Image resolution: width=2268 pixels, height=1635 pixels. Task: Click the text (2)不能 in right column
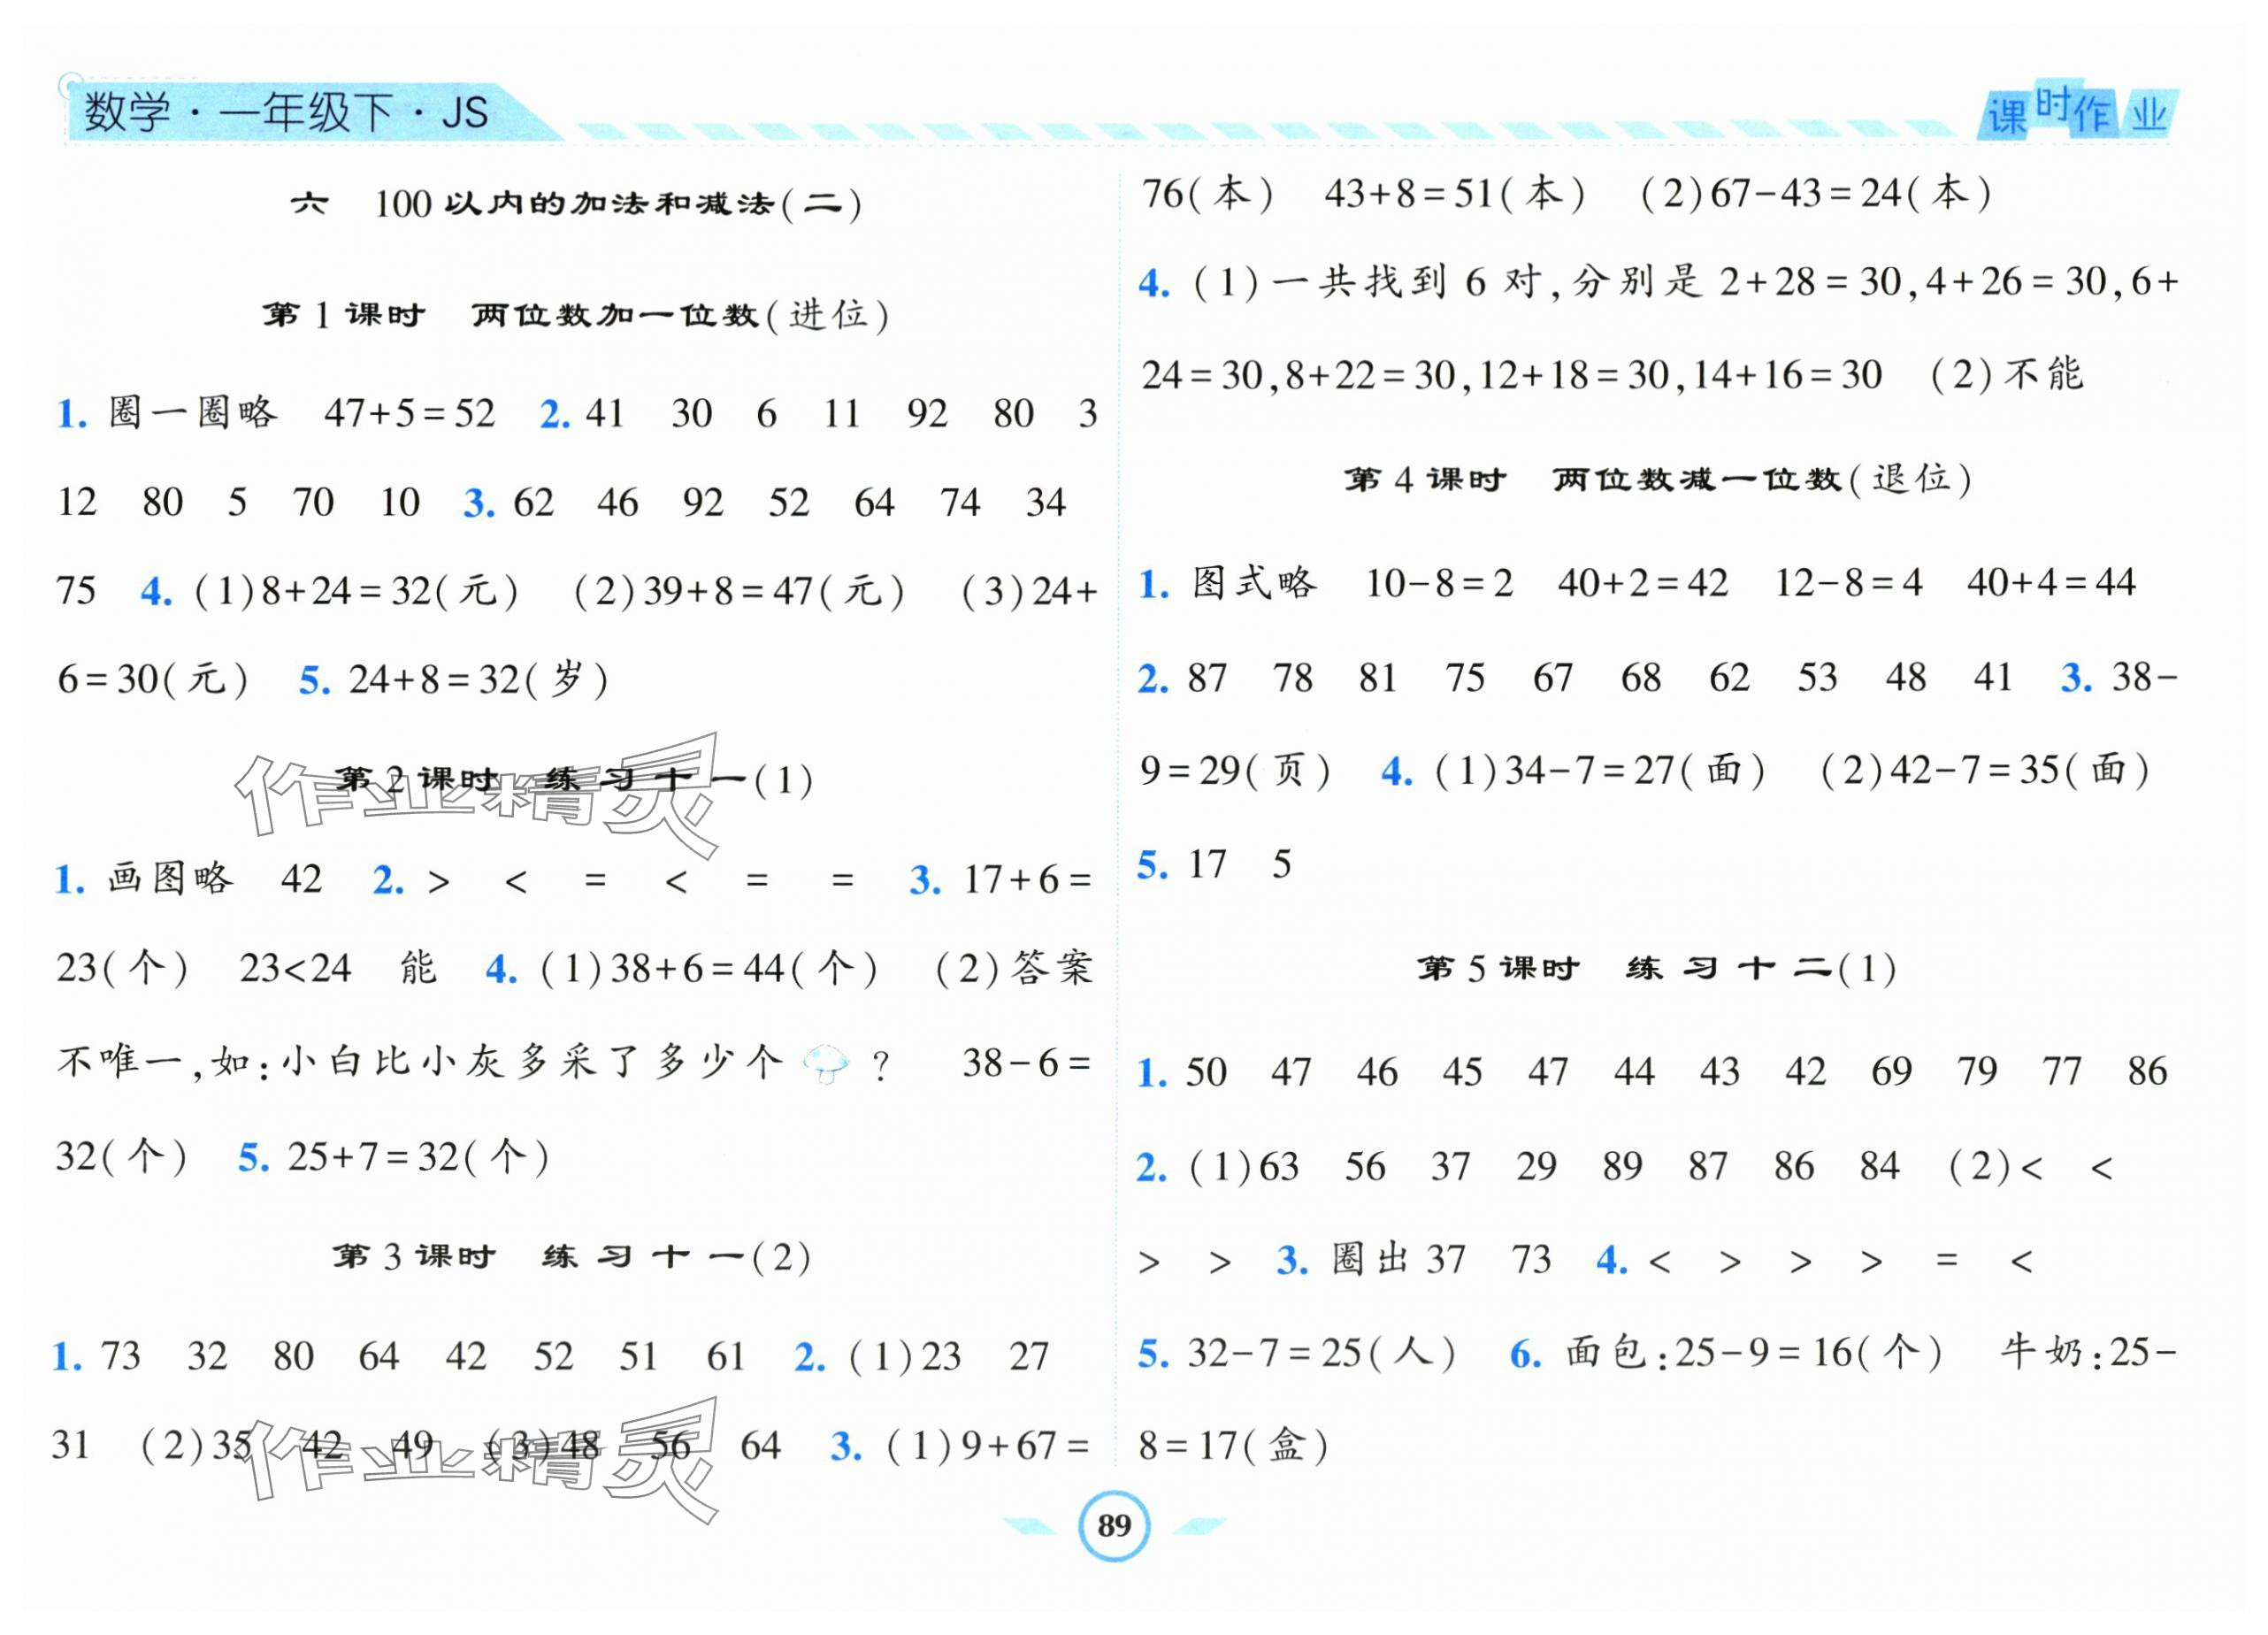(x=2006, y=375)
